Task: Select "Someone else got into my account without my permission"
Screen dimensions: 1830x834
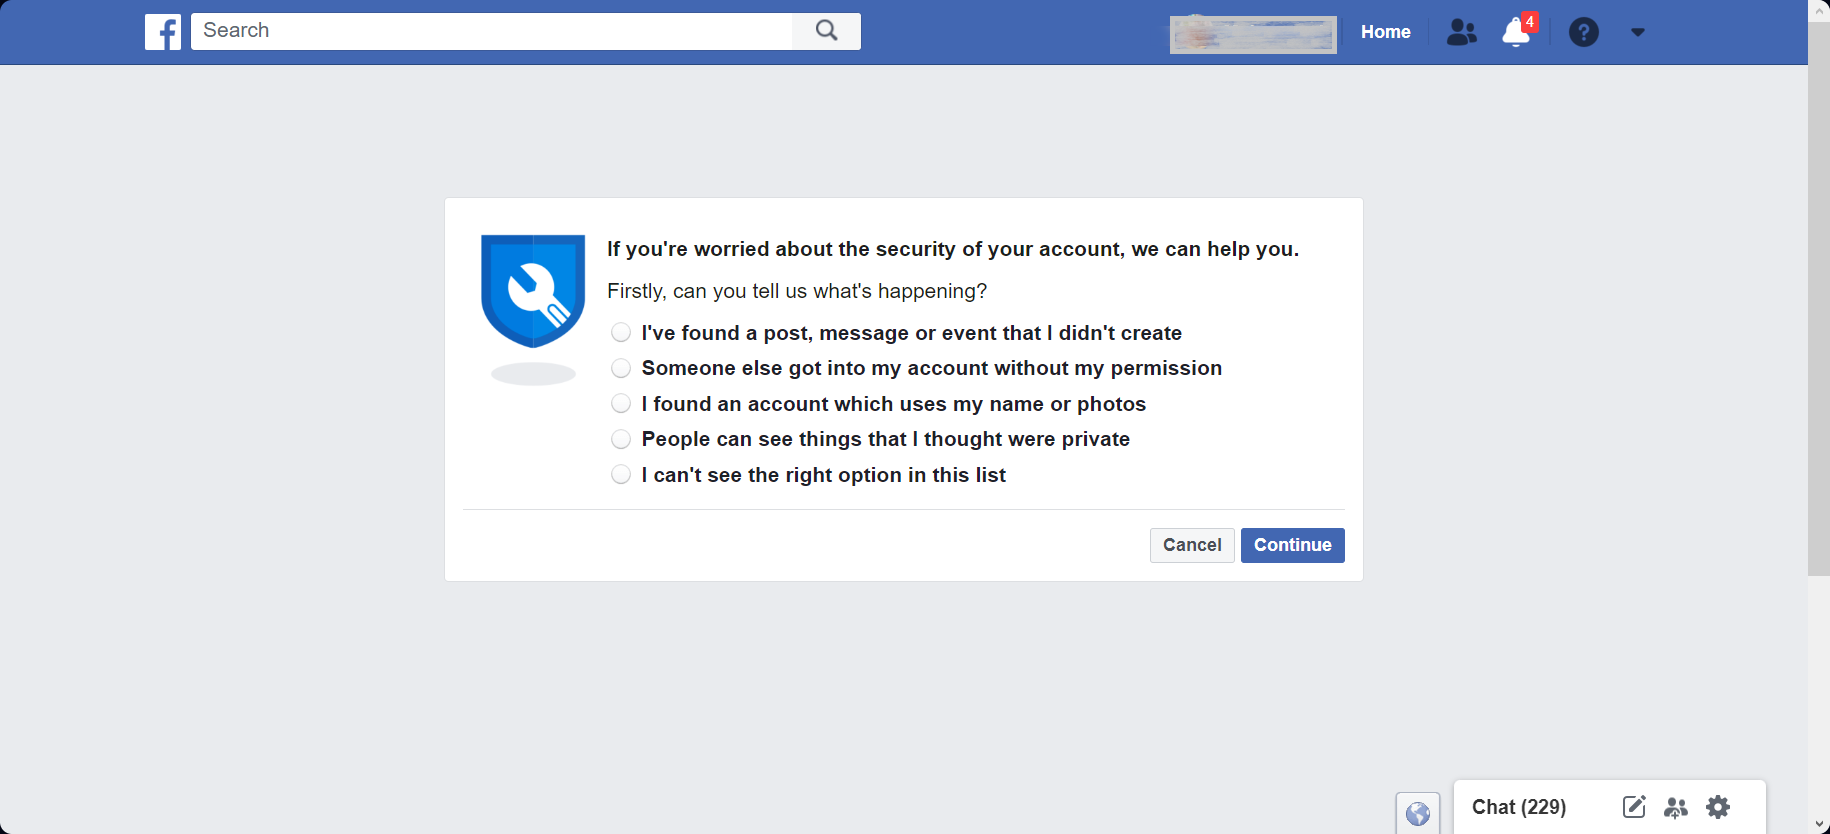Action: tap(620, 367)
